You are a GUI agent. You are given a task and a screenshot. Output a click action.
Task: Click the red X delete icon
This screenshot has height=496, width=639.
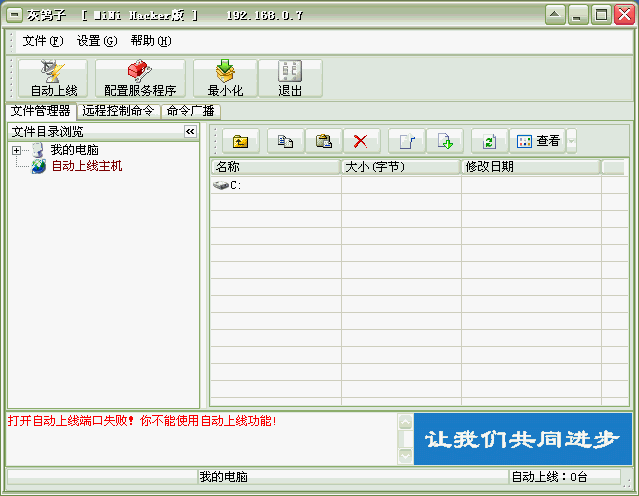(361, 141)
